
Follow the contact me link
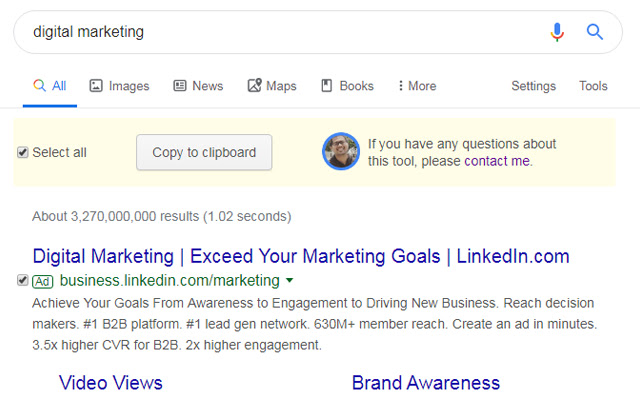point(498,161)
